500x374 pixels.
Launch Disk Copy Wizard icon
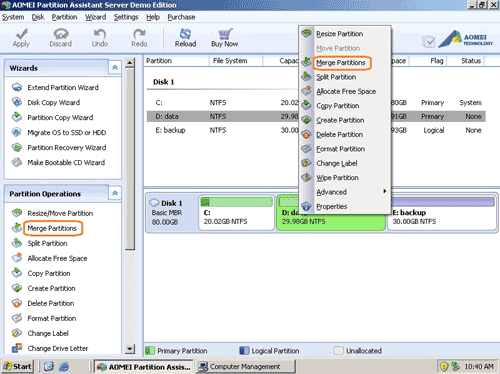(17, 102)
